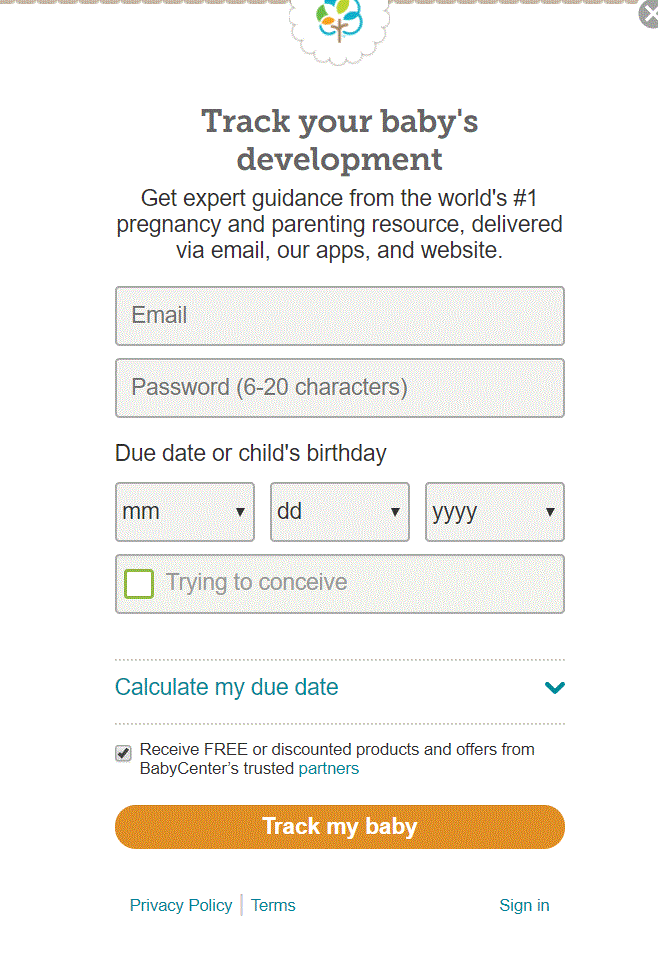
Task: Focus the Password input field
Action: (x=340, y=388)
